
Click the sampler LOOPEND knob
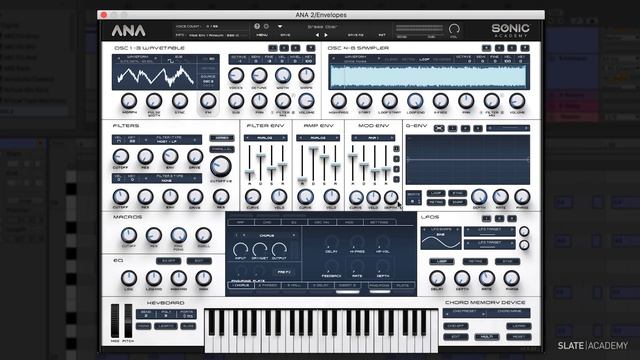click(x=415, y=100)
